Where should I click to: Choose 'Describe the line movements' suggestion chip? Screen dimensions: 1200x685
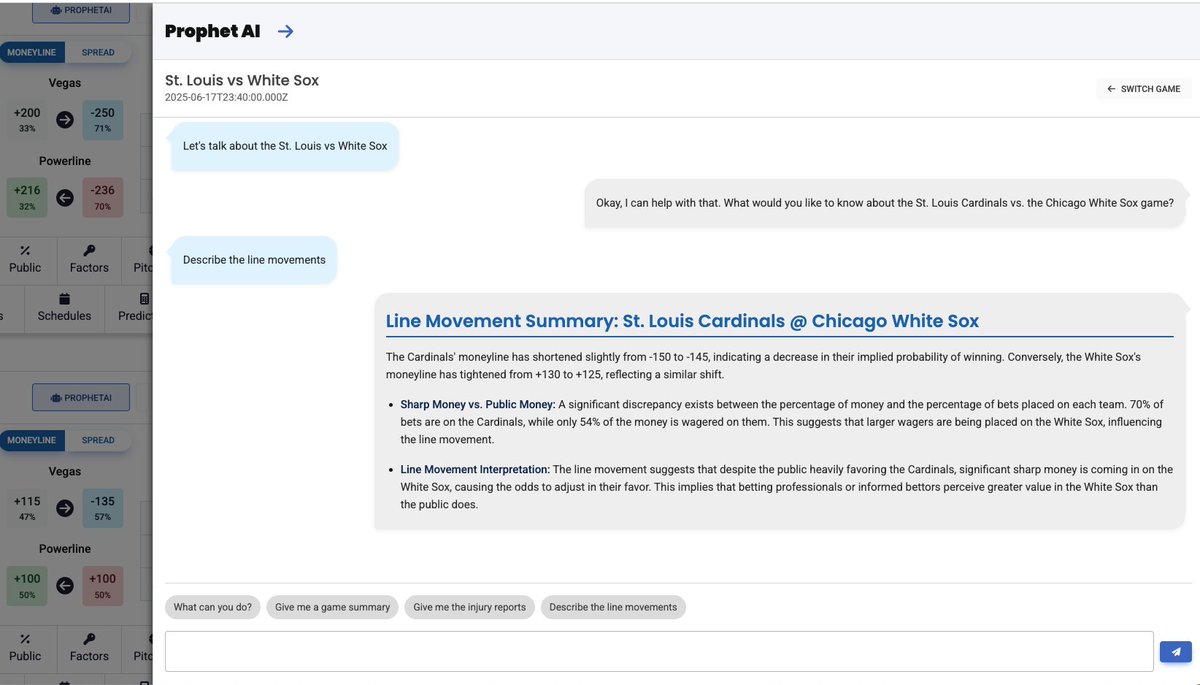pyautogui.click(x=613, y=607)
